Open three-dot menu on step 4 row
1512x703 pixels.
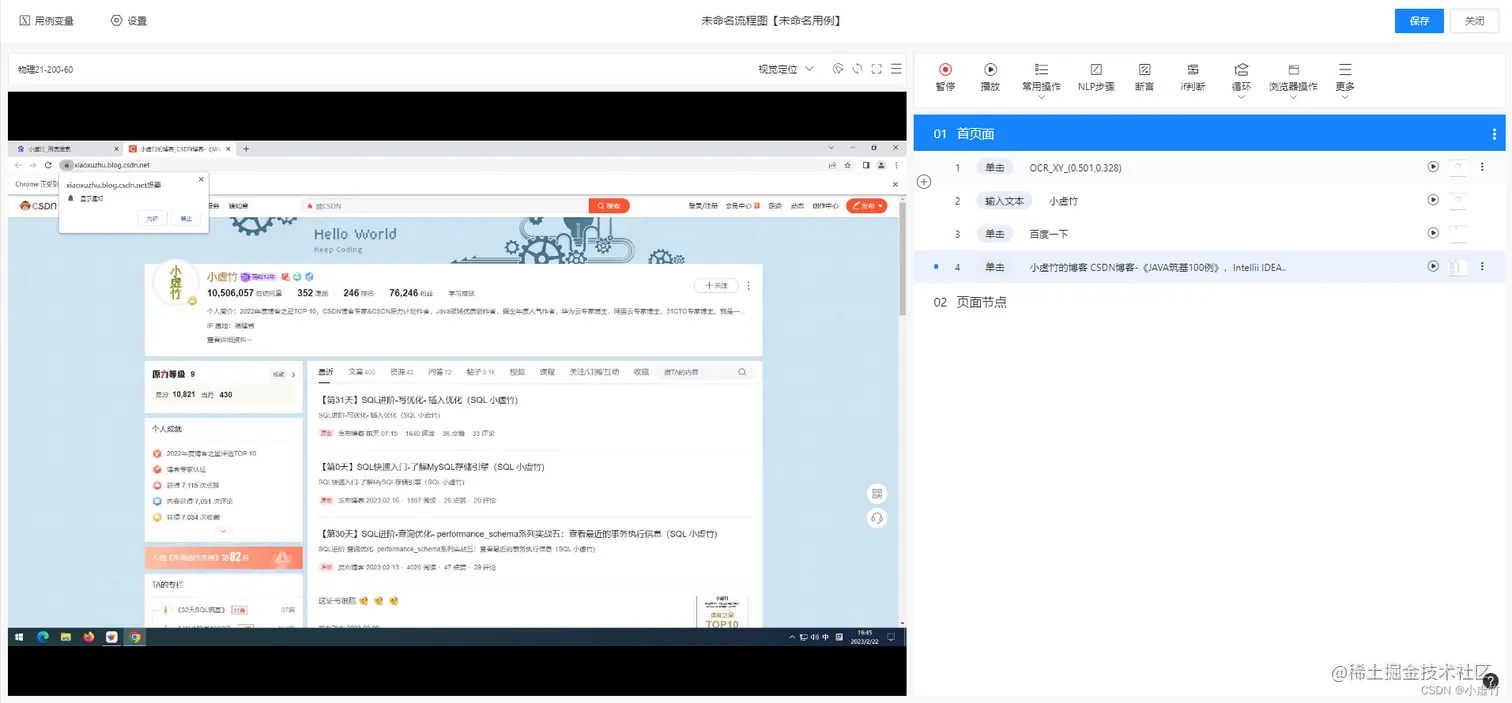[1482, 266]
